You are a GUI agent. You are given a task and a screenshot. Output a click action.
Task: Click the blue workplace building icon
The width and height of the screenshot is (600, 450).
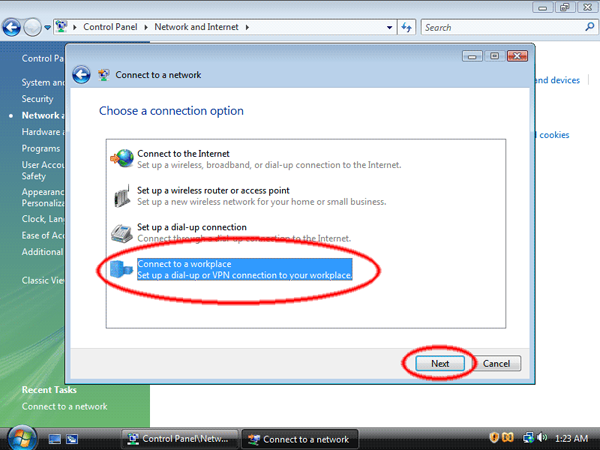tap(121, 269)
